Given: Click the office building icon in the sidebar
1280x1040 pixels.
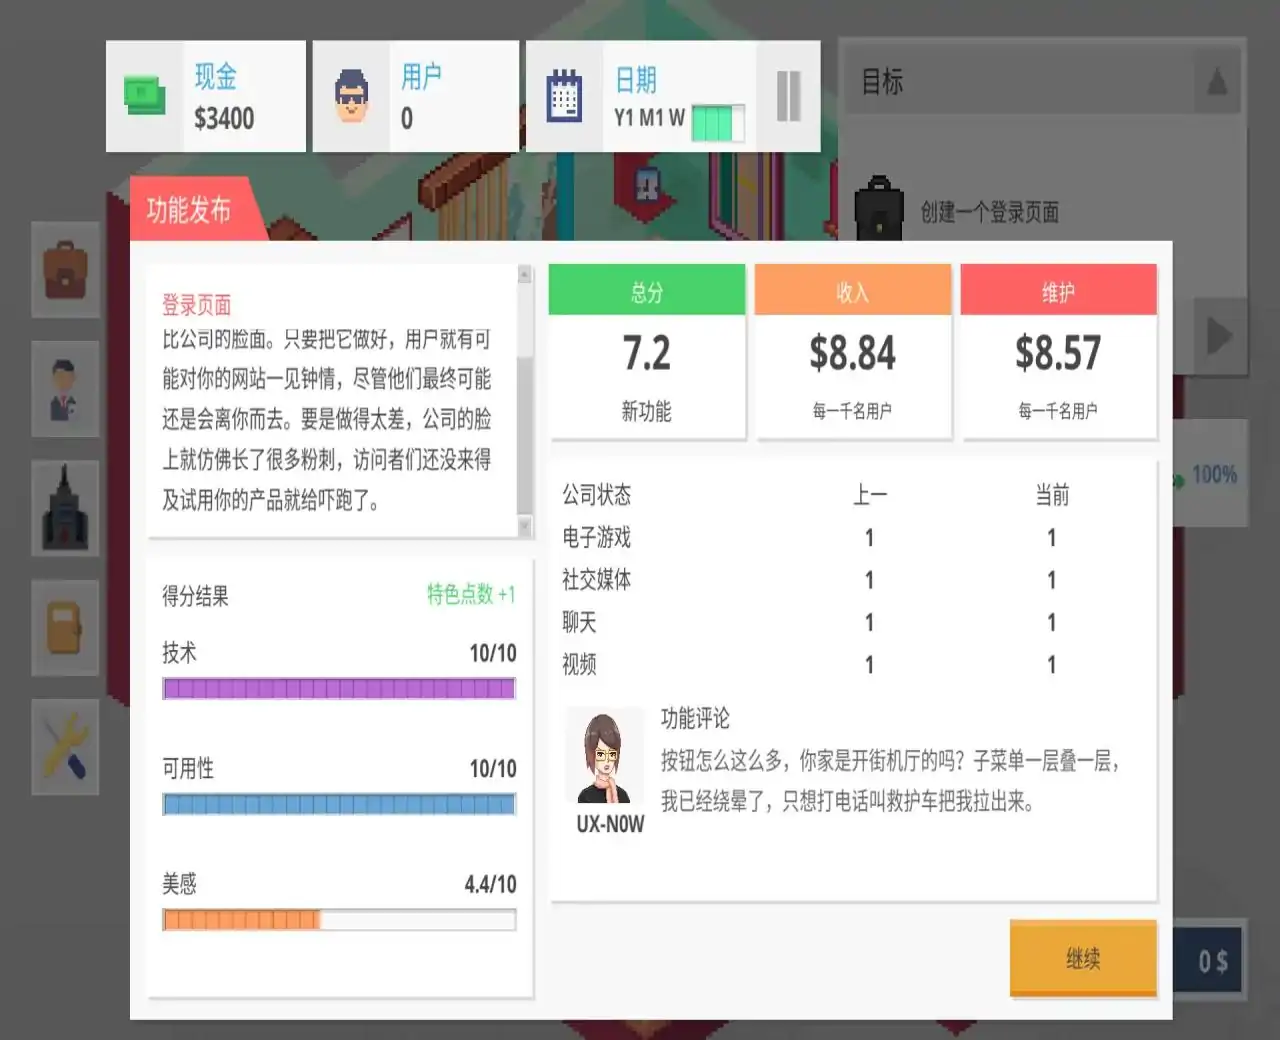Looking at the screenshot, I should tap(64, 508).
